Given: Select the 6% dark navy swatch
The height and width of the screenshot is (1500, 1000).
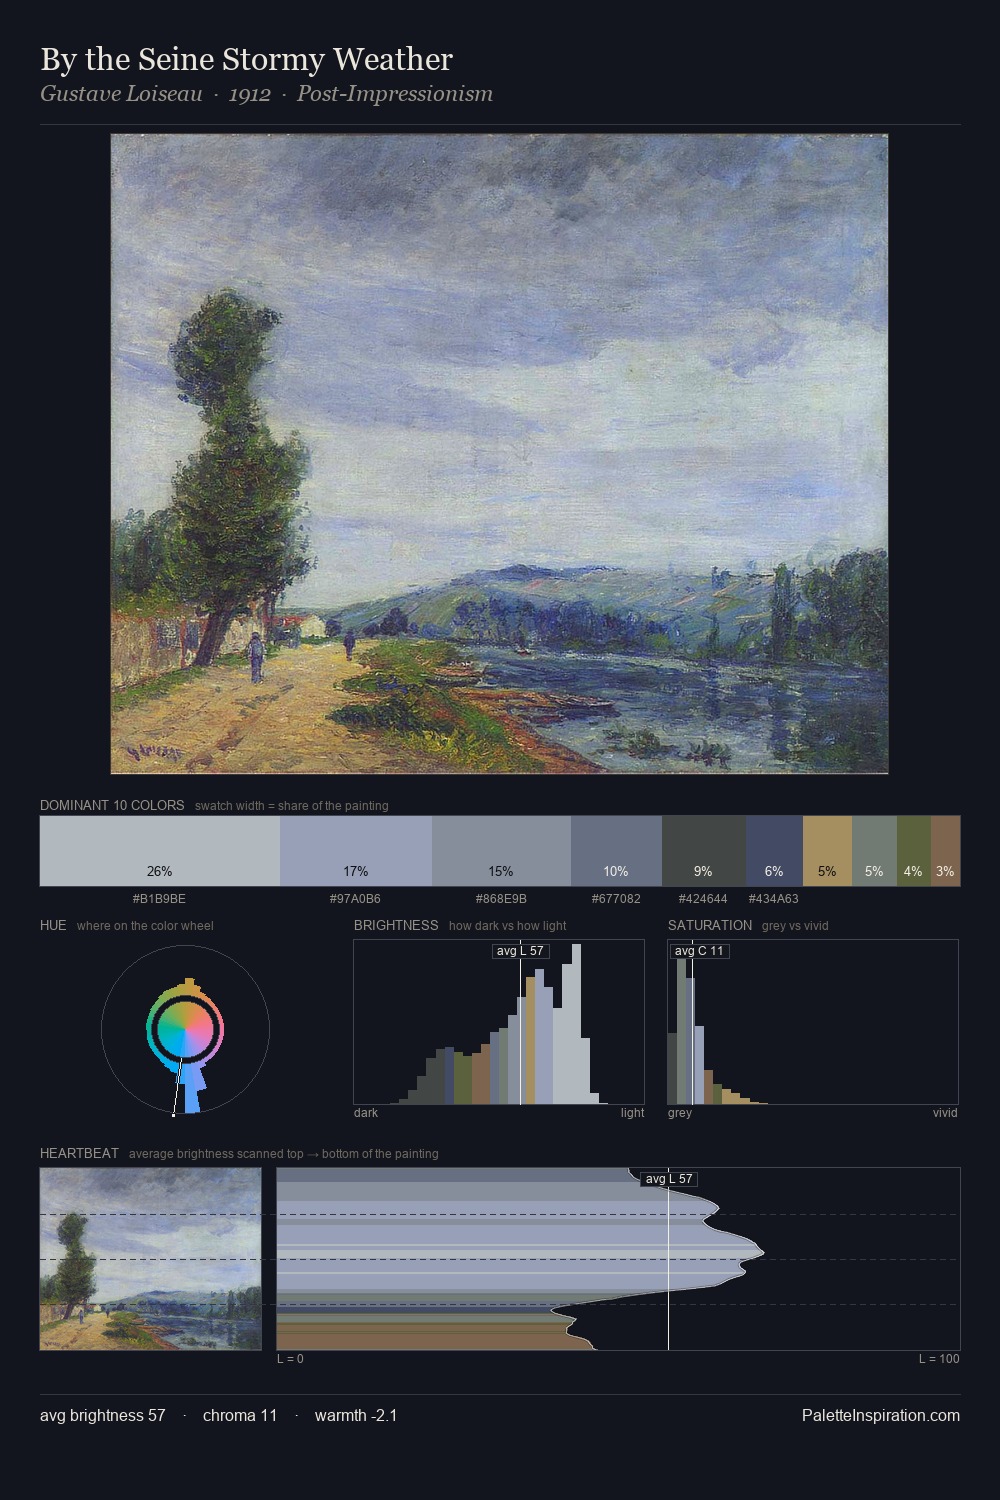Looking at the screenshot, I should pyautogui.click(x=774, y=851).
